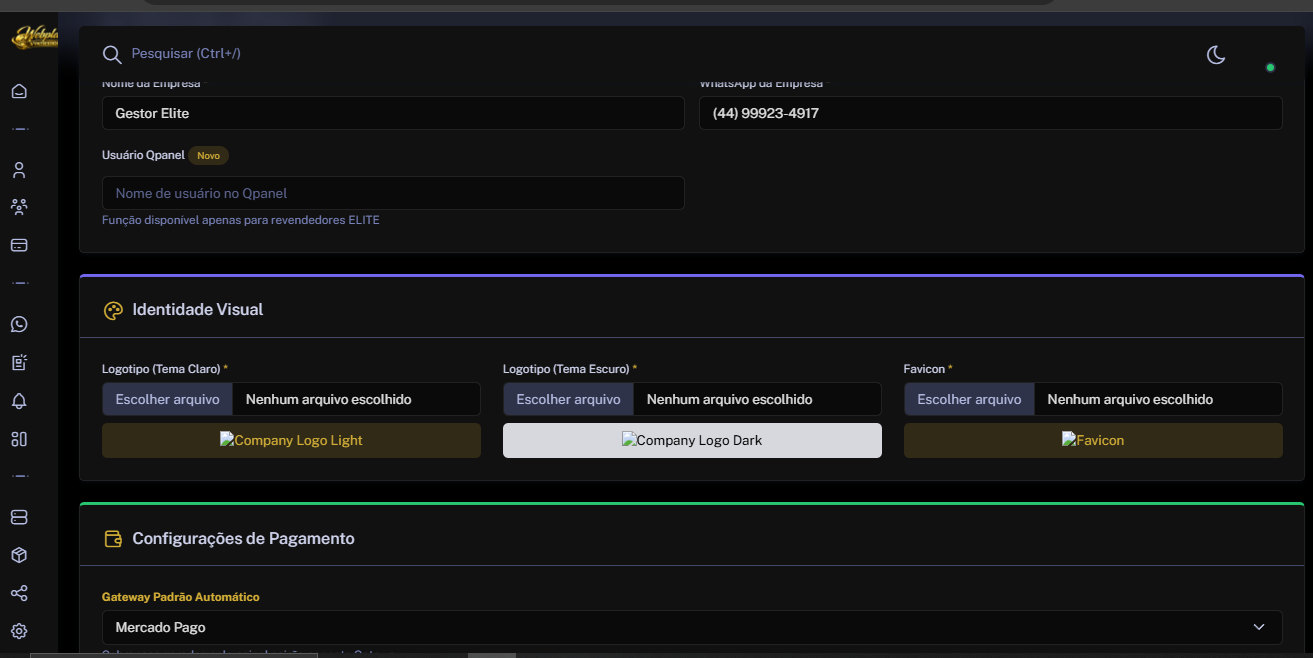Choose file for Favicon
Image resolution: width=1313 pixels, height=658 pixels.
(969, 399)
